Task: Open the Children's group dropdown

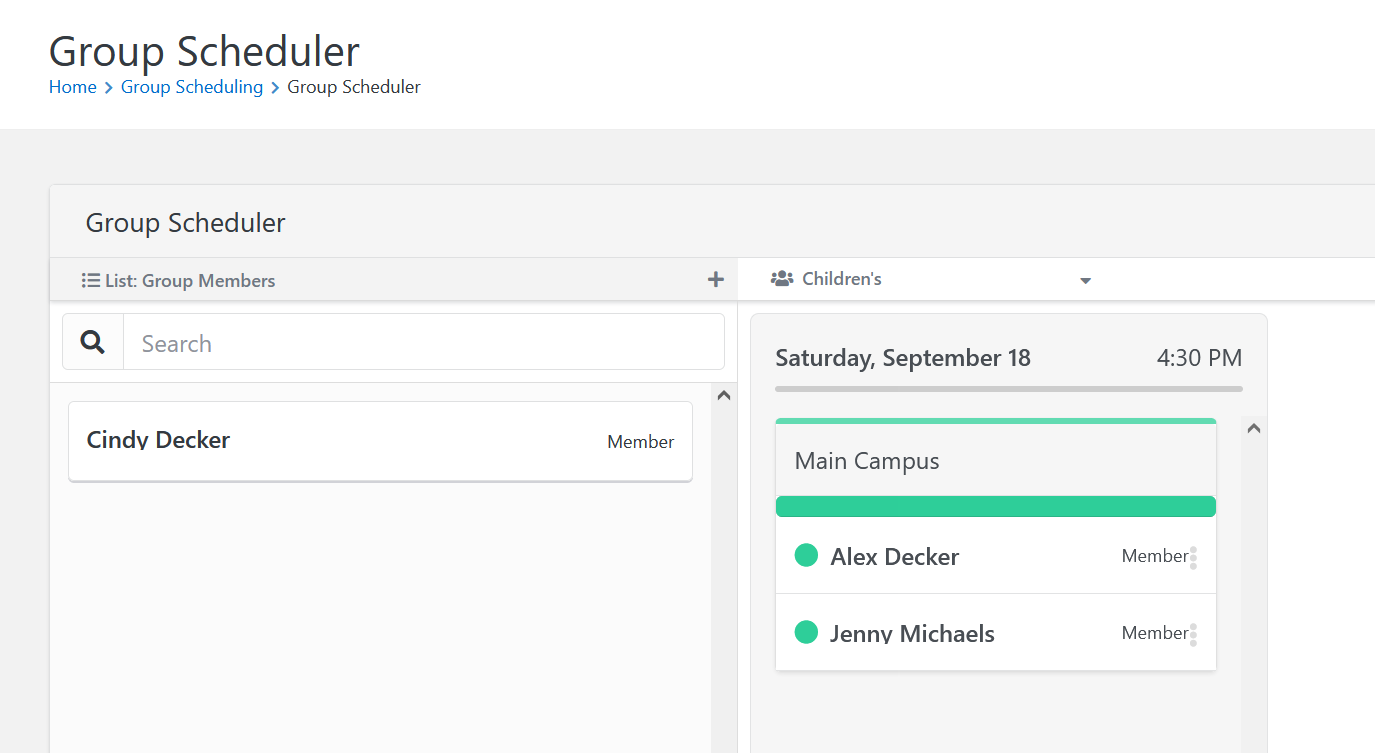Action: (x=1085, y=280)
